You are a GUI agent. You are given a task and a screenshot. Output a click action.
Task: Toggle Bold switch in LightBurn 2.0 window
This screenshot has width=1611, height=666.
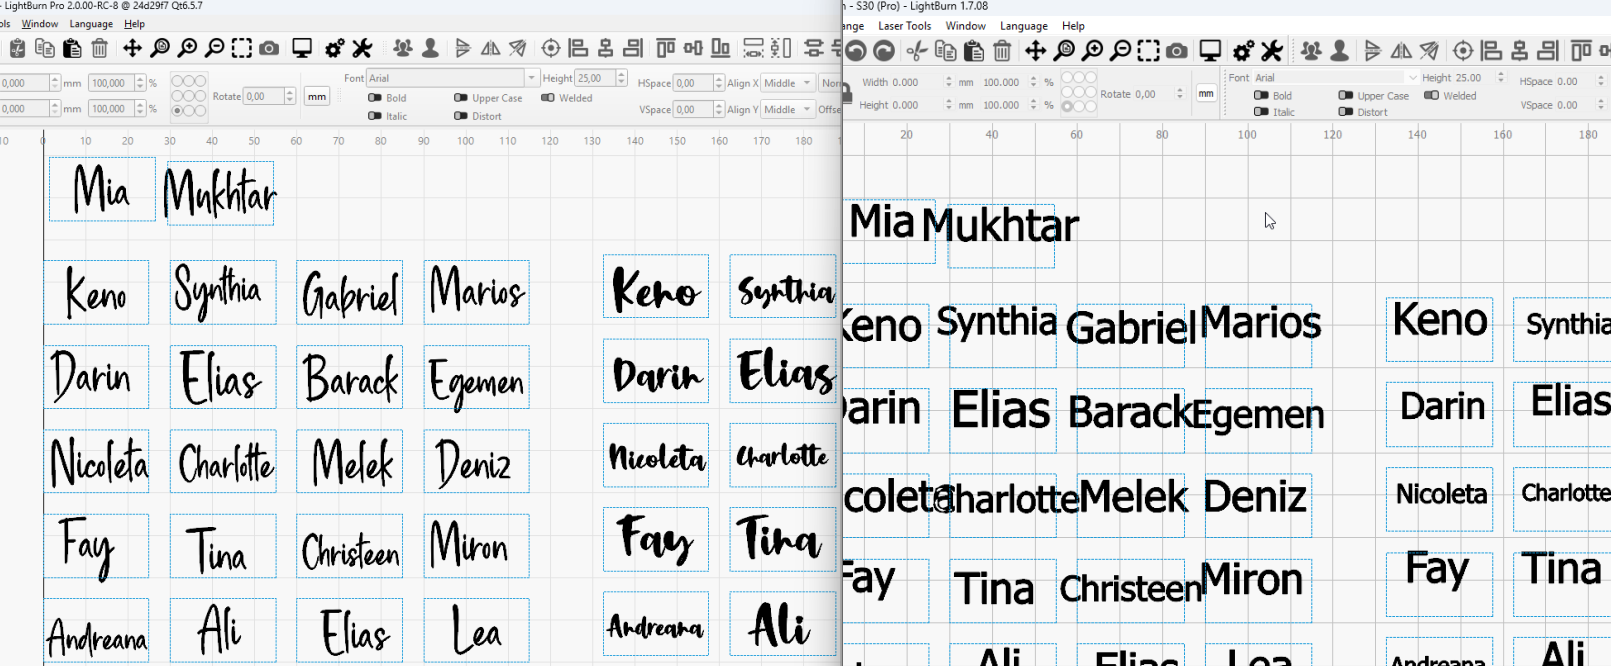375,98
